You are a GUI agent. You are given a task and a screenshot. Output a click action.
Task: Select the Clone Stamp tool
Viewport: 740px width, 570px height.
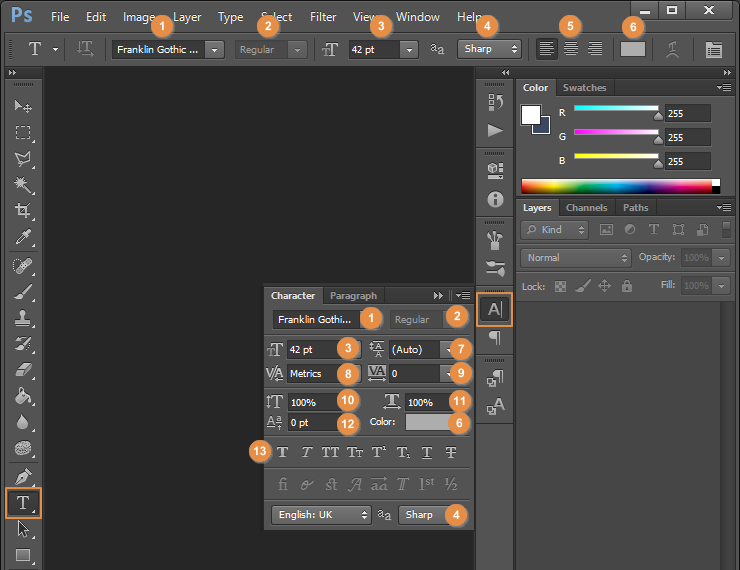point(23,318)
